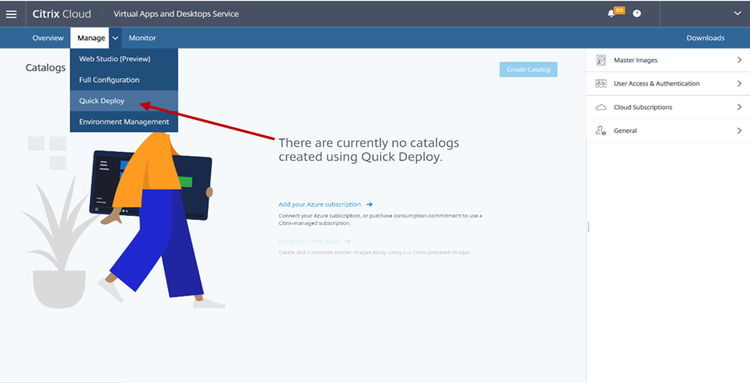Click the Cloud Subscriptions label

click(x=643, y=107)
